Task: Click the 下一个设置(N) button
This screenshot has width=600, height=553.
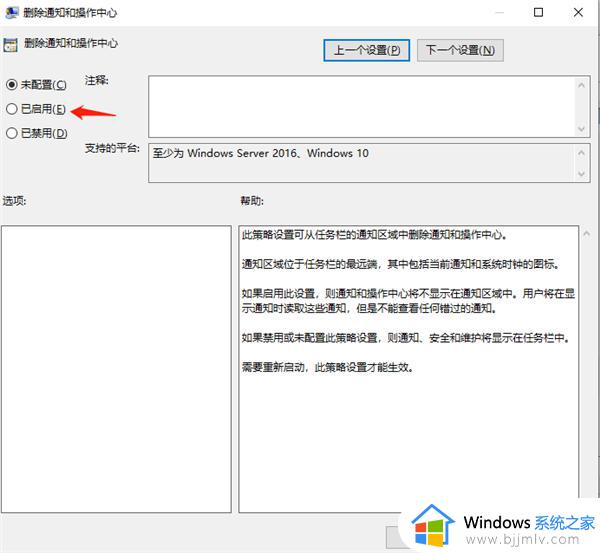Action: [460, 50]
